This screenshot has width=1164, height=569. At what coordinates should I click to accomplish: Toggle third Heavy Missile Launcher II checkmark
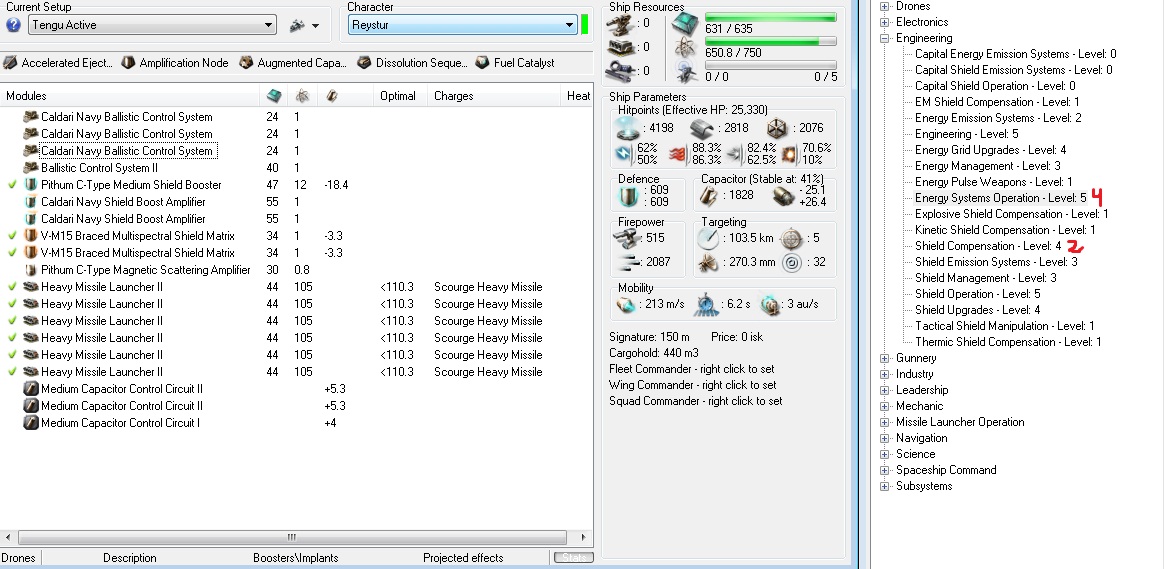point(12,321)
